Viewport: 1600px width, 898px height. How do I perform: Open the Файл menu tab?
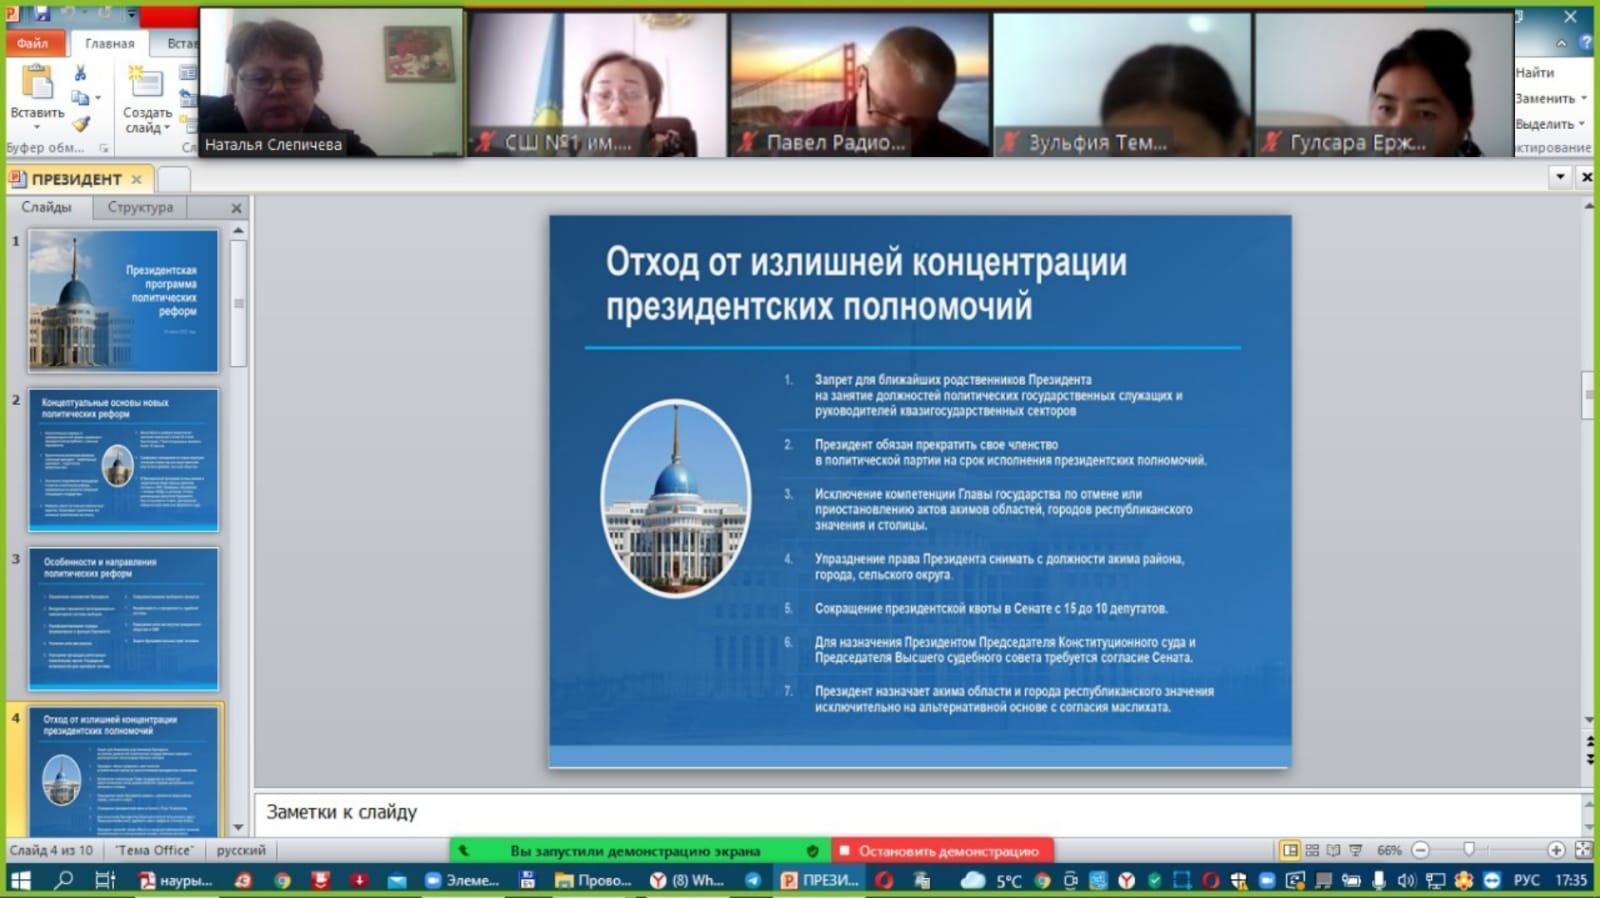tap(33, 43)
